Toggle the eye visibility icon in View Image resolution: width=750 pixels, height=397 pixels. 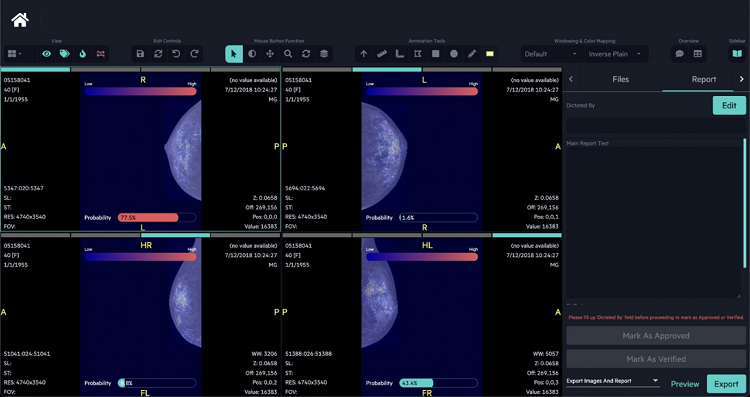46,54
